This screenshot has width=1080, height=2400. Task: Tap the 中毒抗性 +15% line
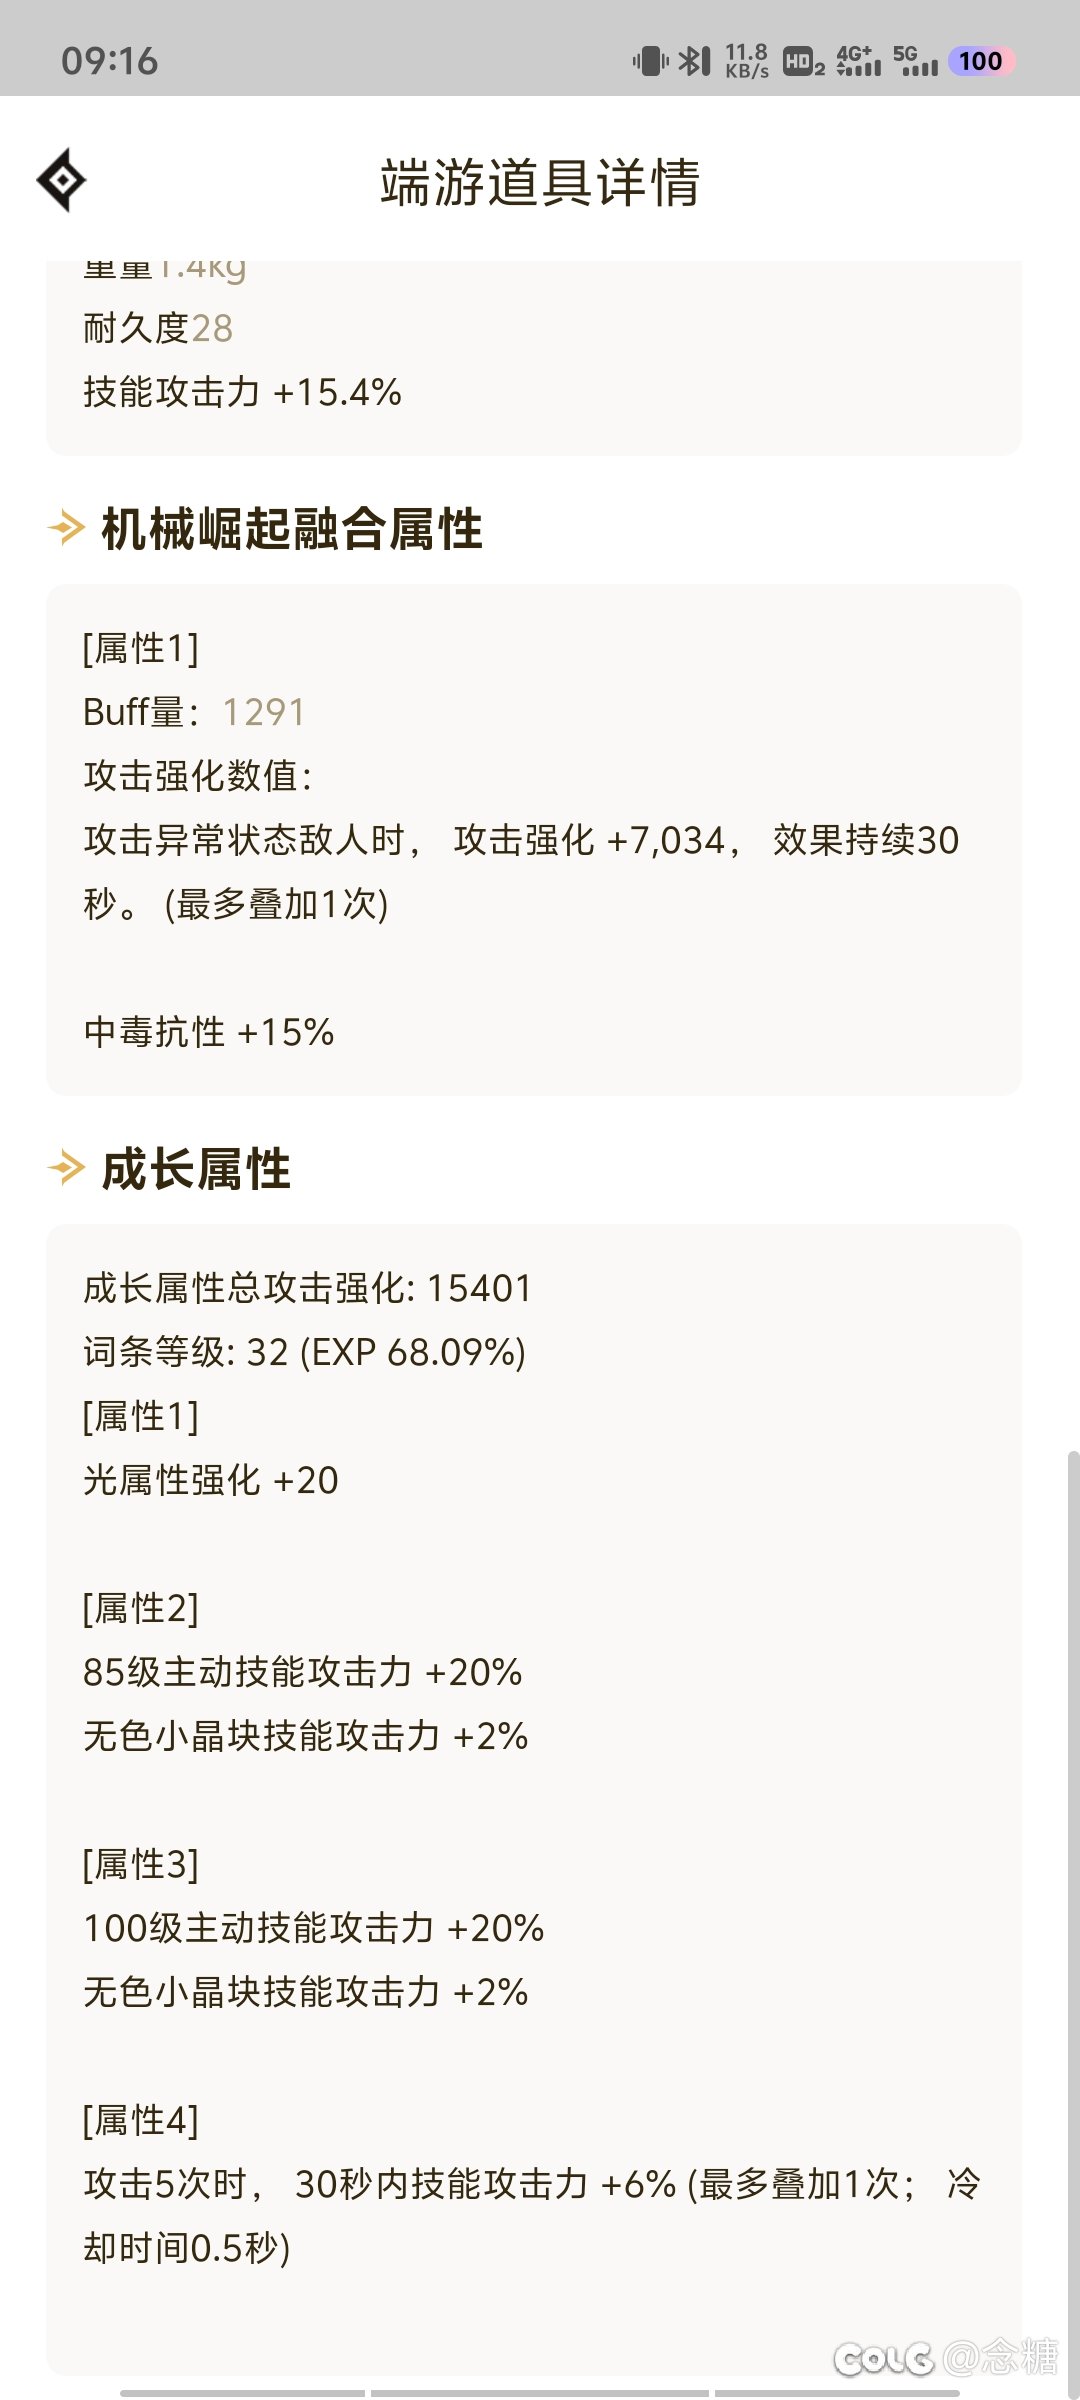(x=209, y=1032)
